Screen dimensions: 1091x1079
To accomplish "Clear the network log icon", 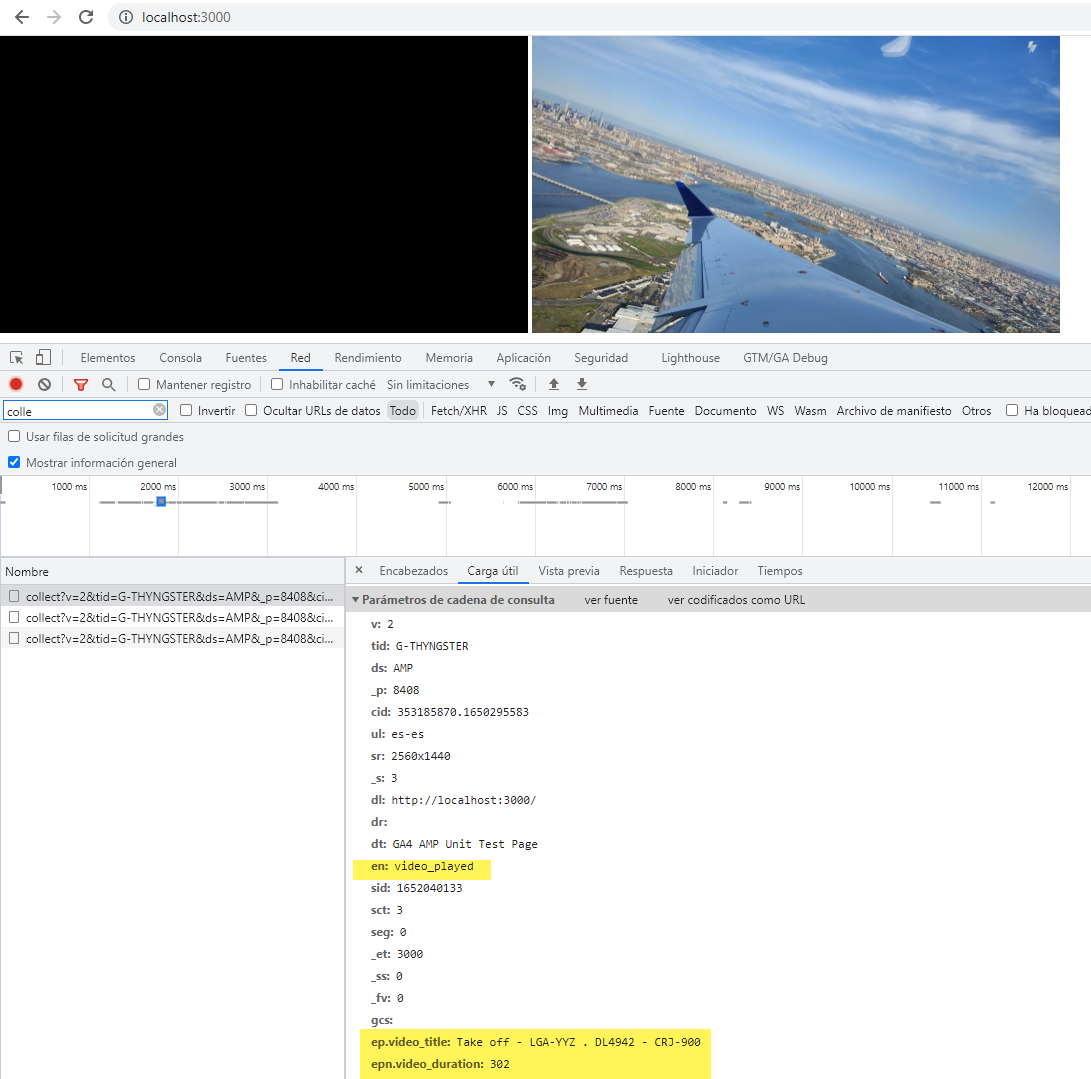I will pos(44,384).
